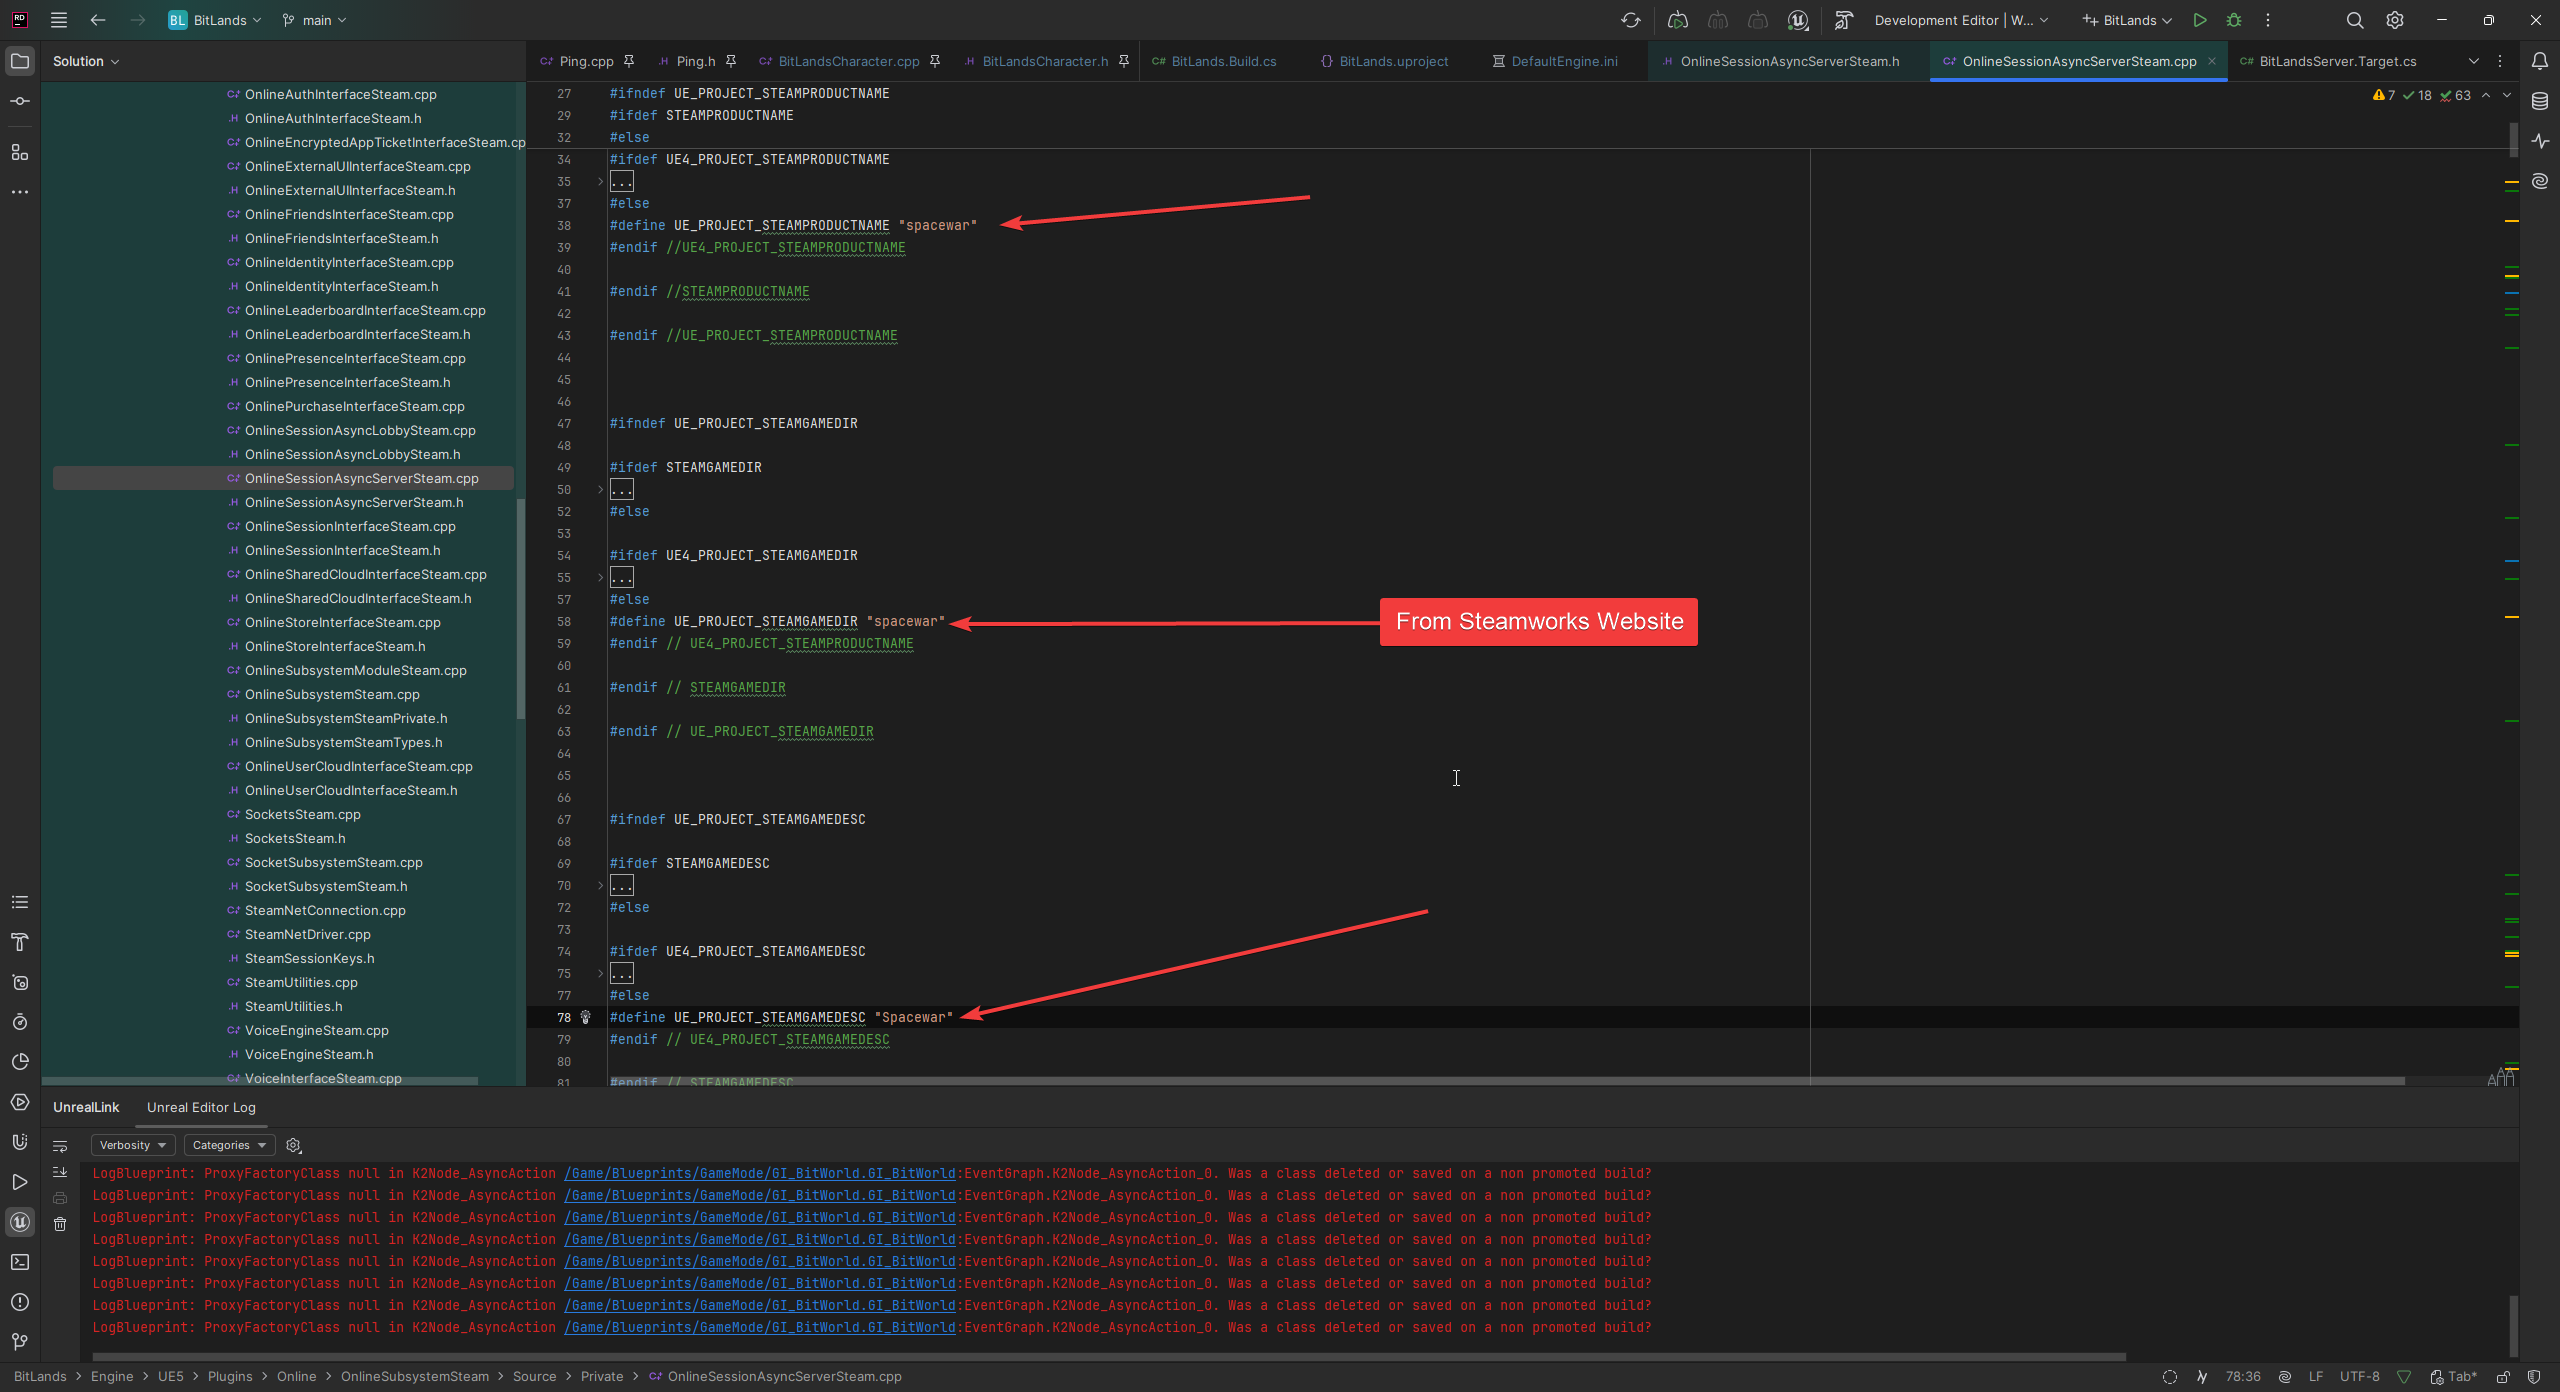Clear the log with the trash icon
Viewport: 2560px width, 1392px height.
click(60, 1224)
